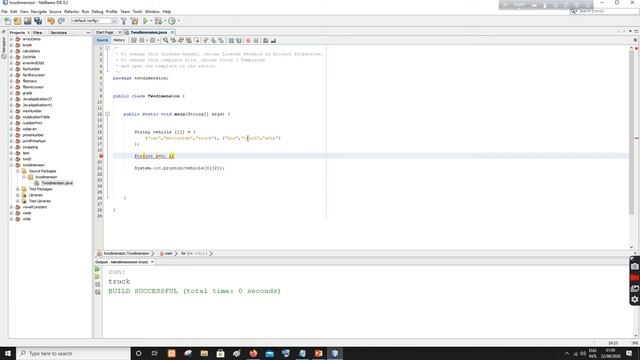
Task: Click the Redo toolbar icon
Action: coord(61,21)
